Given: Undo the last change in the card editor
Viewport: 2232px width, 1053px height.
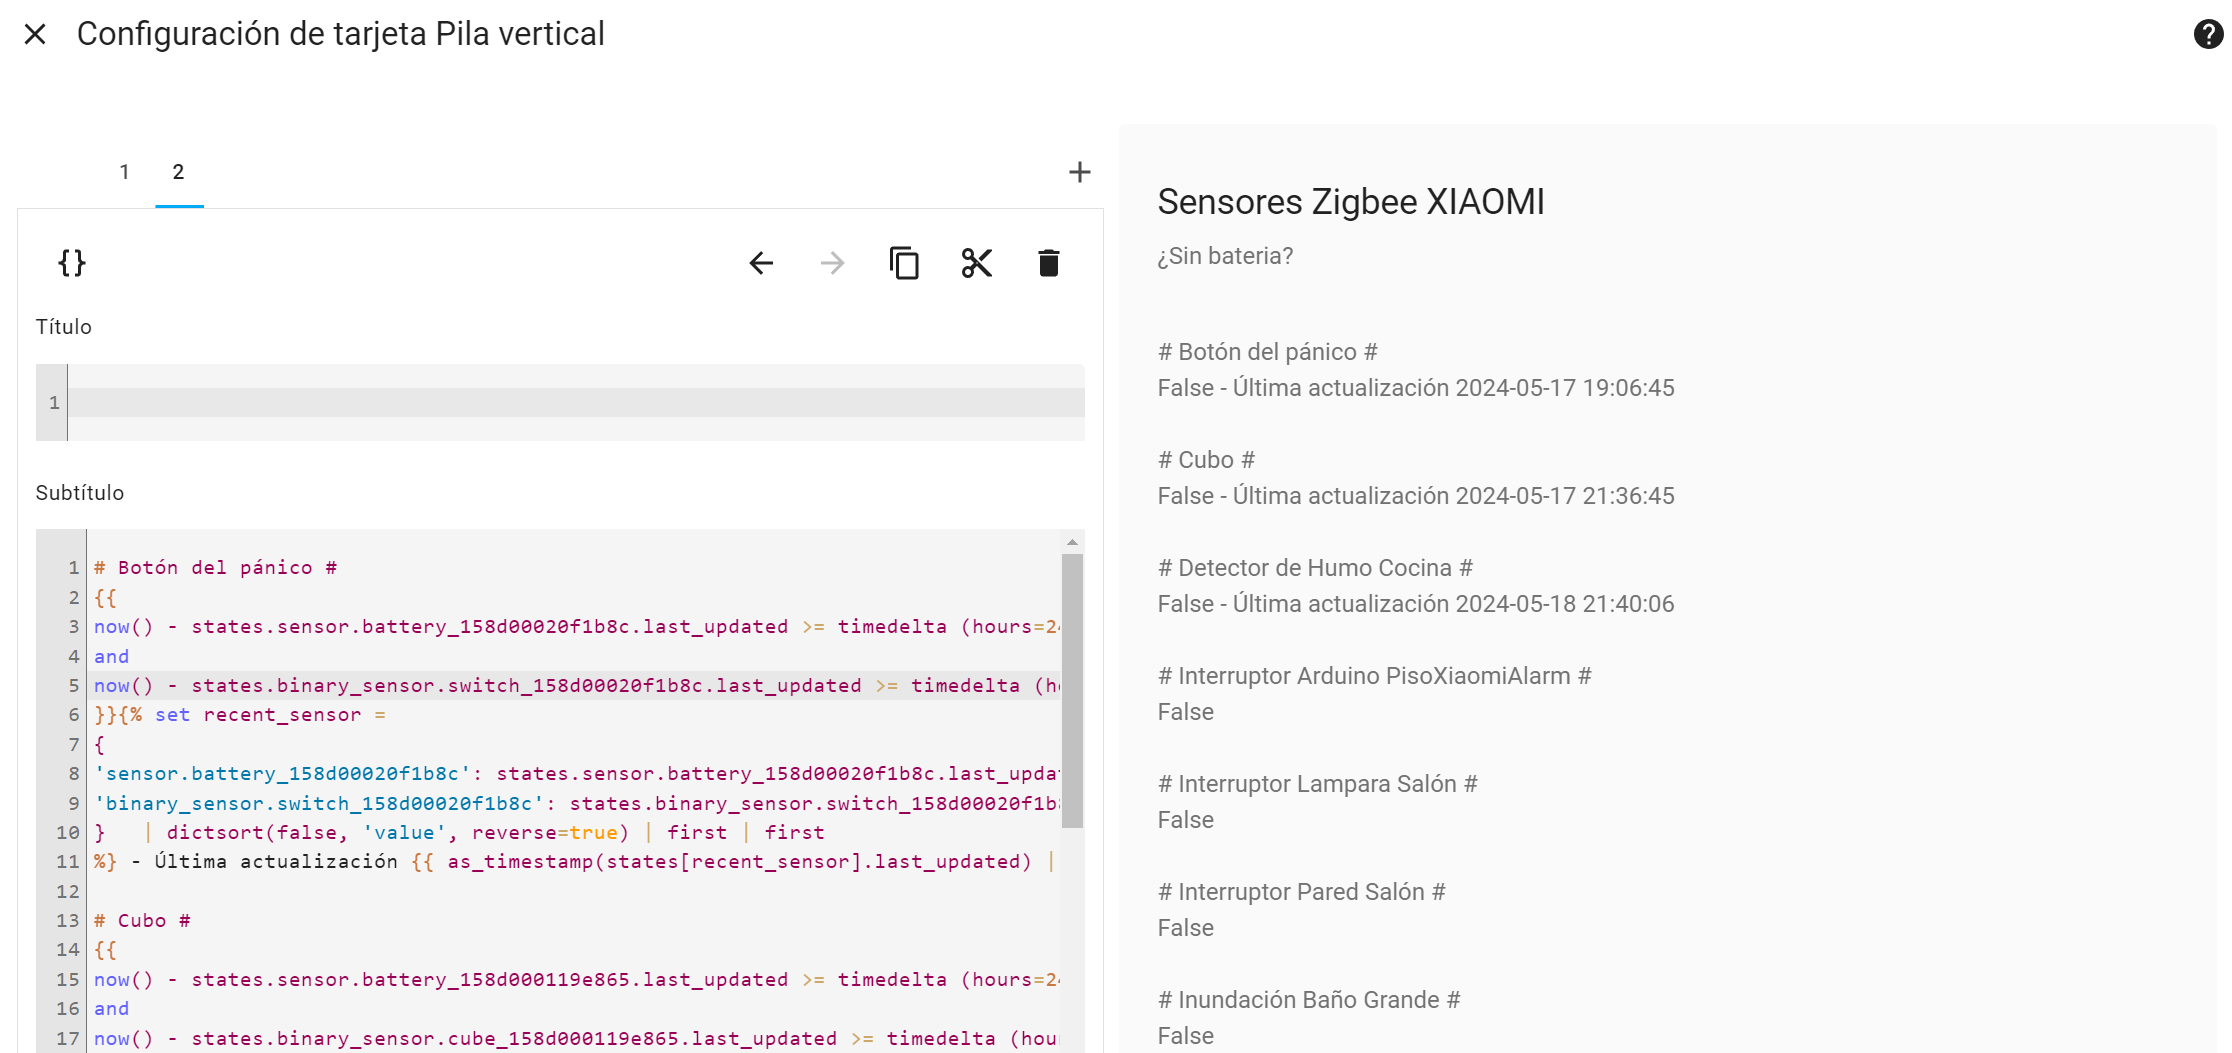Looking at the screenshot, I should tap(761, 263).
